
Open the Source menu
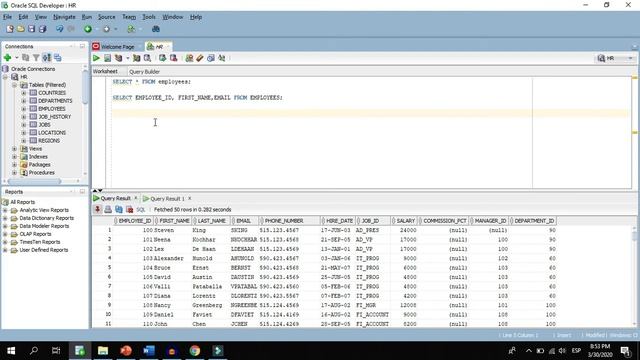coord(107,17)
